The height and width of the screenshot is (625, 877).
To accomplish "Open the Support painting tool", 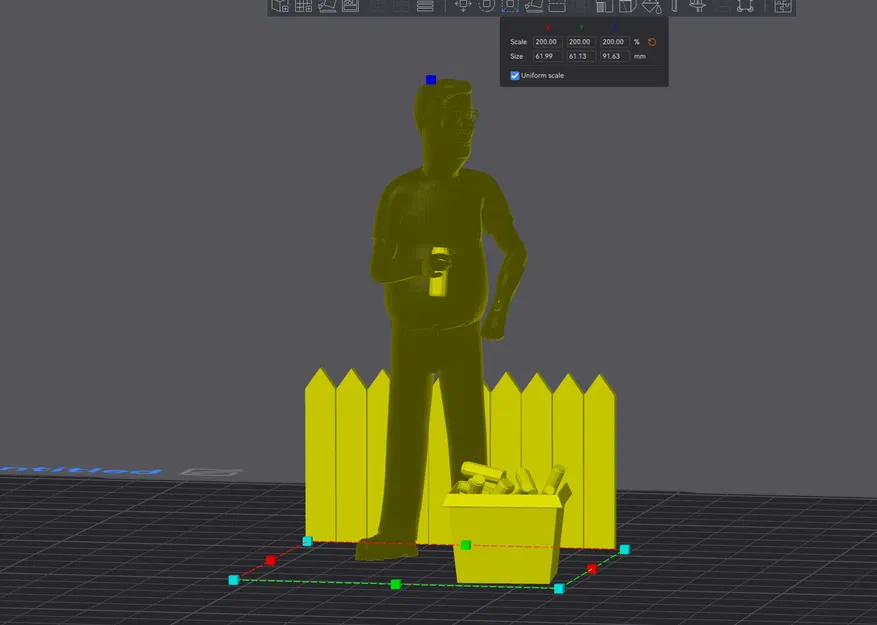I will click(x=604, y=6).
